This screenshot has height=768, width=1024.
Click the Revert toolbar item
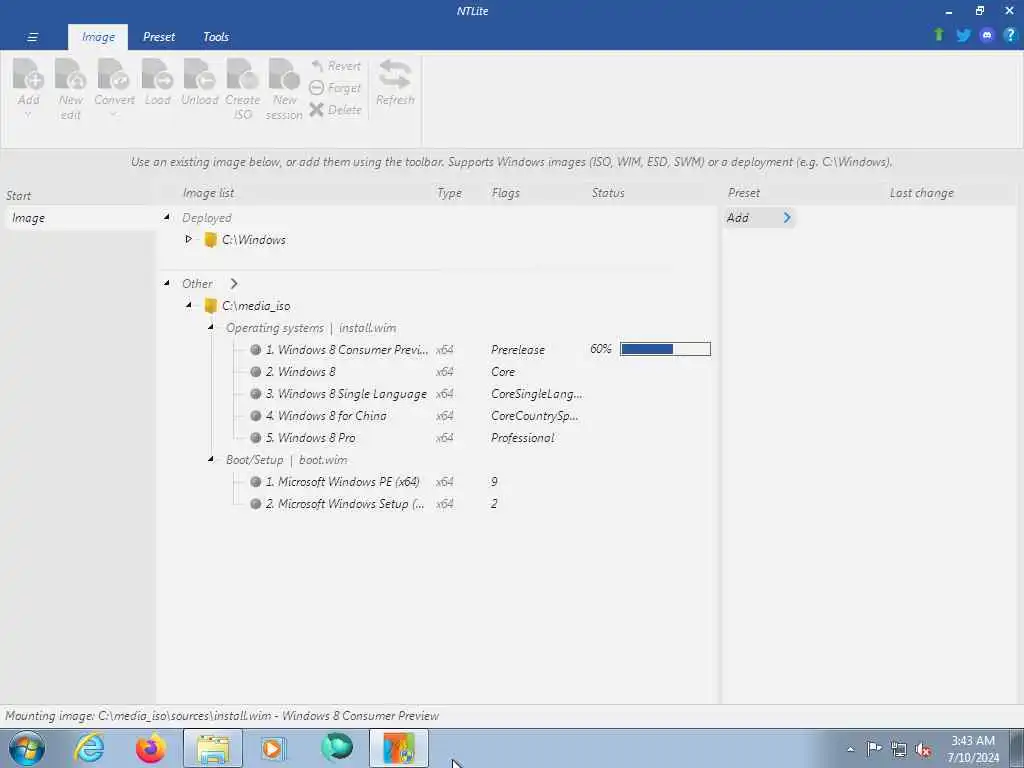[x=336, y=66]
